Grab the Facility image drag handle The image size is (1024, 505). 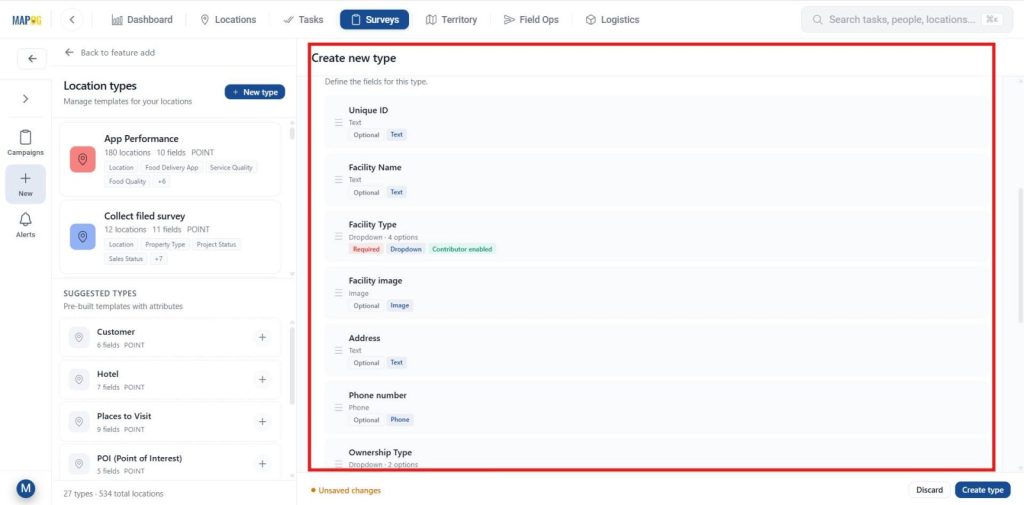pyautogui.click(x=338, y=293)
